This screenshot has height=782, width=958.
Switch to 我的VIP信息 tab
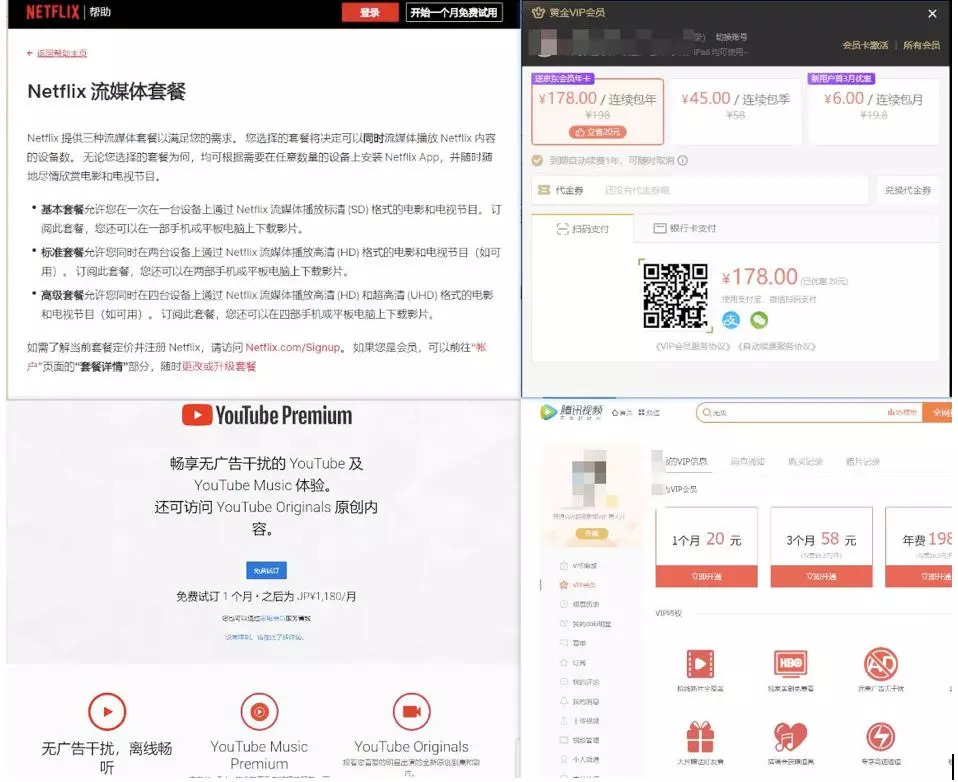pyautogui.click(x=686, y=461)
